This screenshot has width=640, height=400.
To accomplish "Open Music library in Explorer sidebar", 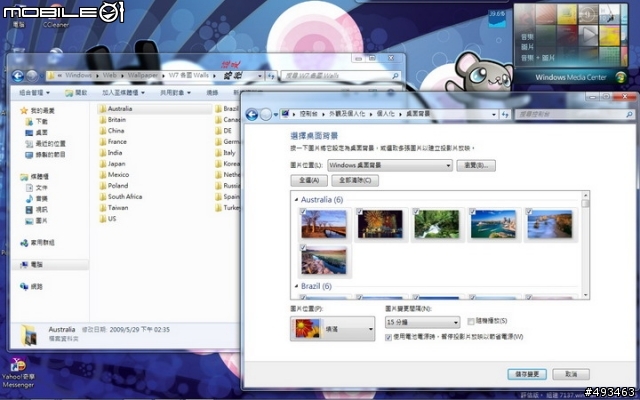I will point(37,199).
